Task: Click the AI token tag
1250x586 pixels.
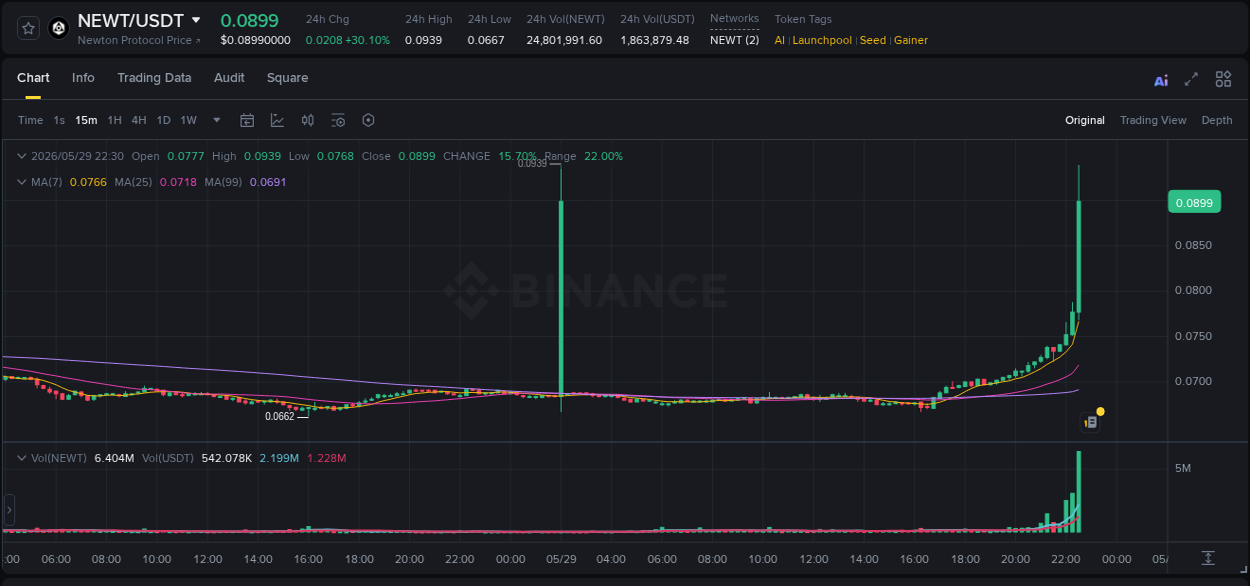Action: pyautogui.click(x=780, y=40)
